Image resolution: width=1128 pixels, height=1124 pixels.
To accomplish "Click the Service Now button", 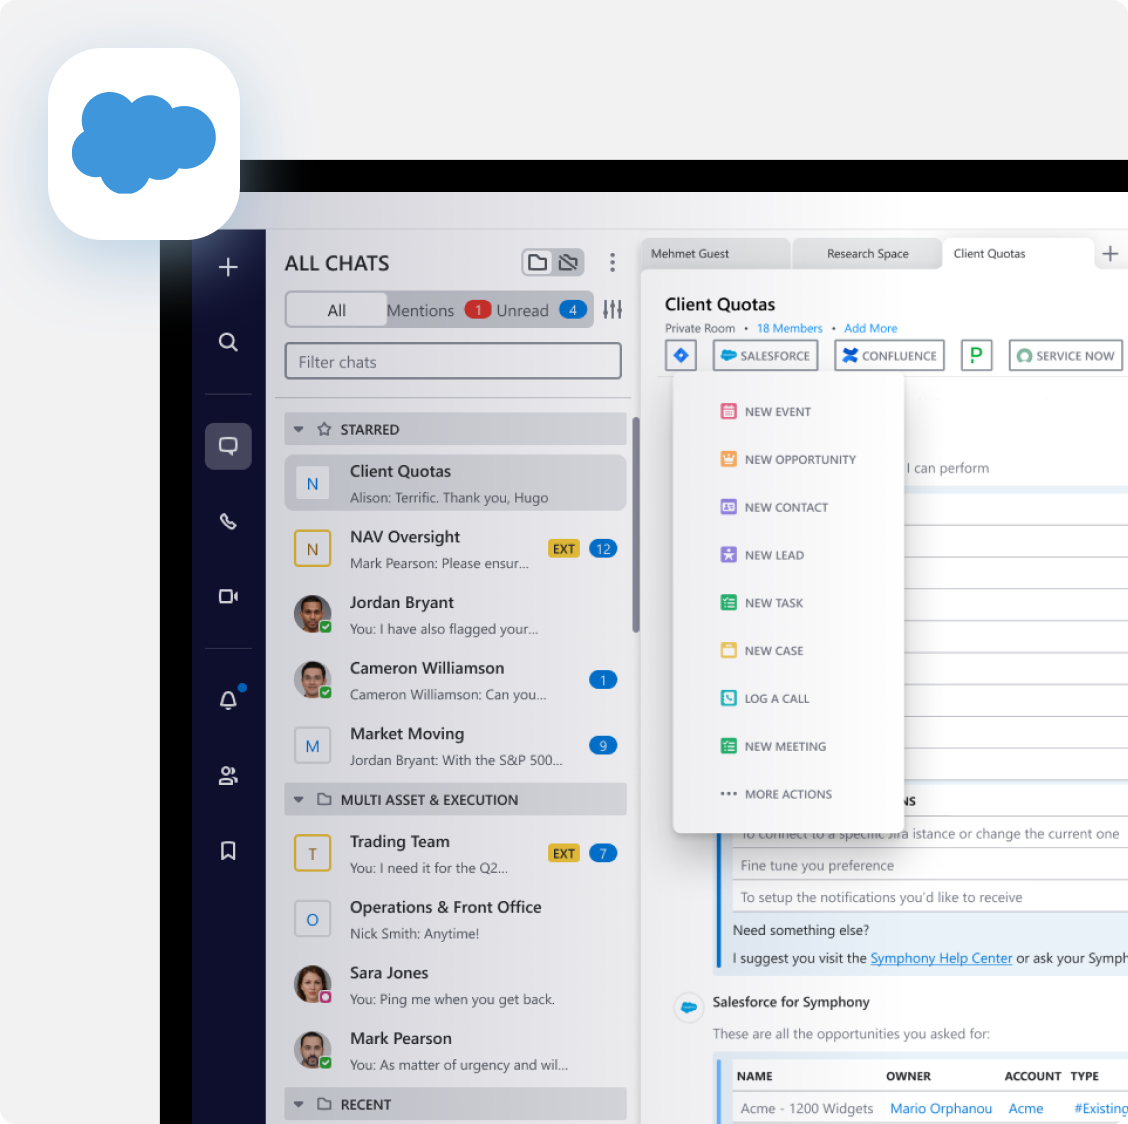I will [1065, 356].
